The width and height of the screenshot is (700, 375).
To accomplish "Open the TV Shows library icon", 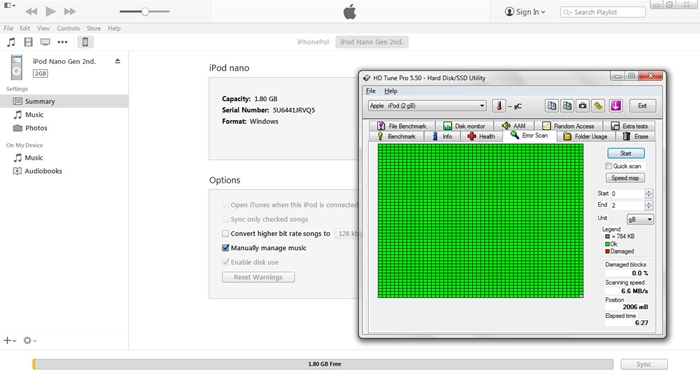I will tap(45, 42).
